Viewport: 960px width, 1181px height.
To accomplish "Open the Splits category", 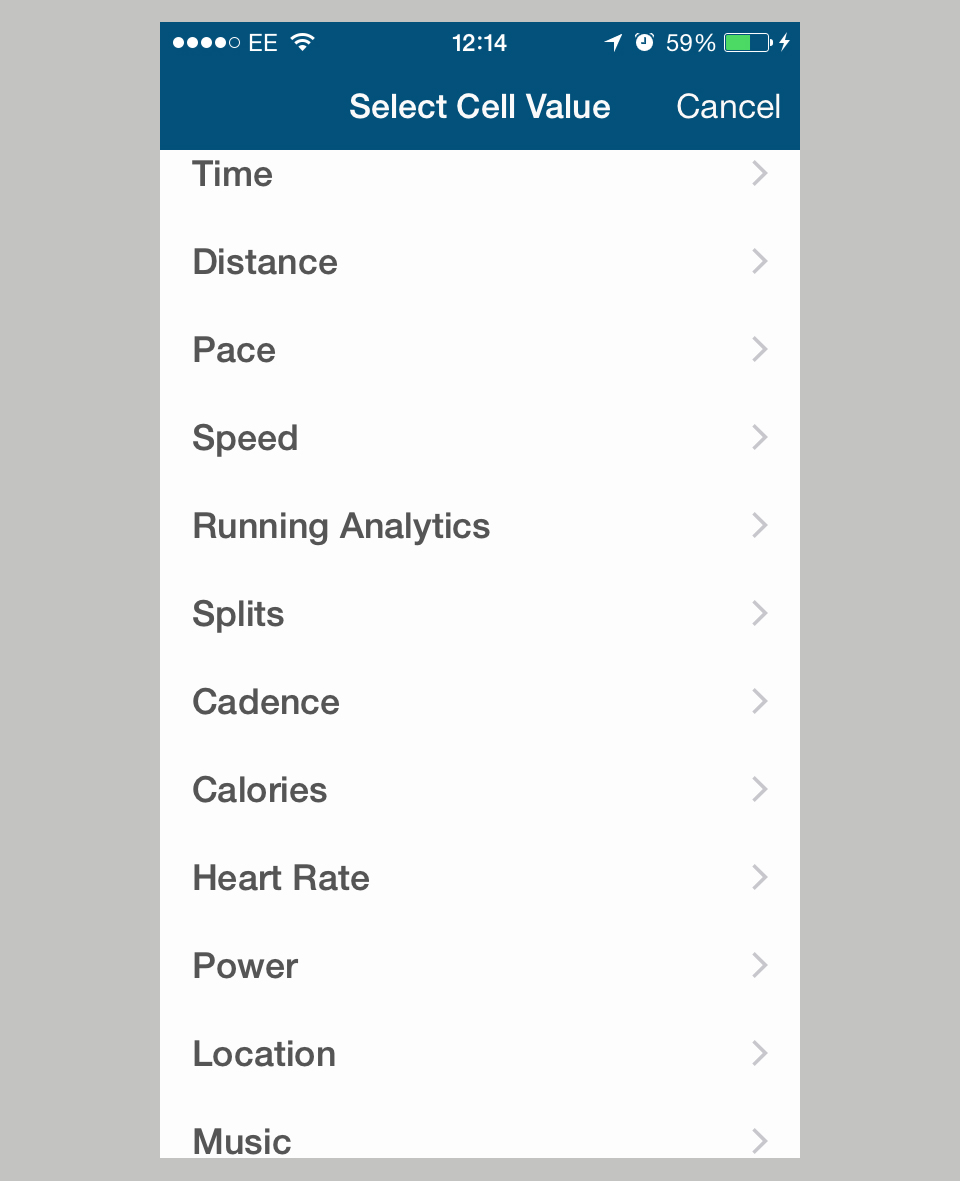I will pyautogui.click(x=238, y=614).
